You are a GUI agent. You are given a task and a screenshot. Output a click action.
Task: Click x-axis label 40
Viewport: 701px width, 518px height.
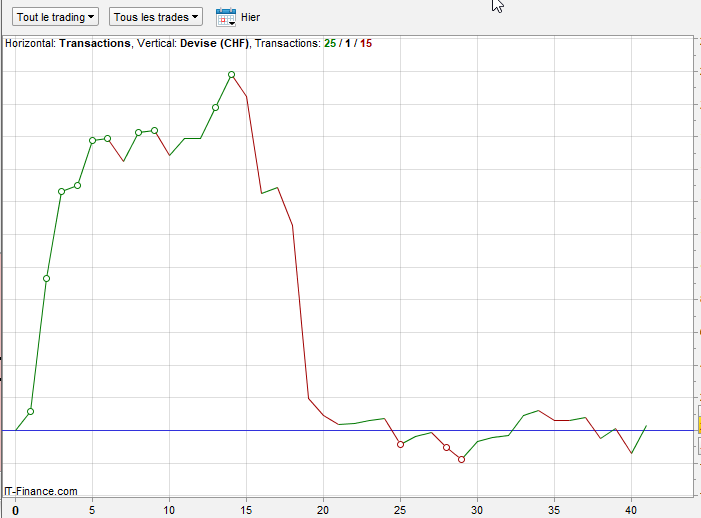point(631,510)
